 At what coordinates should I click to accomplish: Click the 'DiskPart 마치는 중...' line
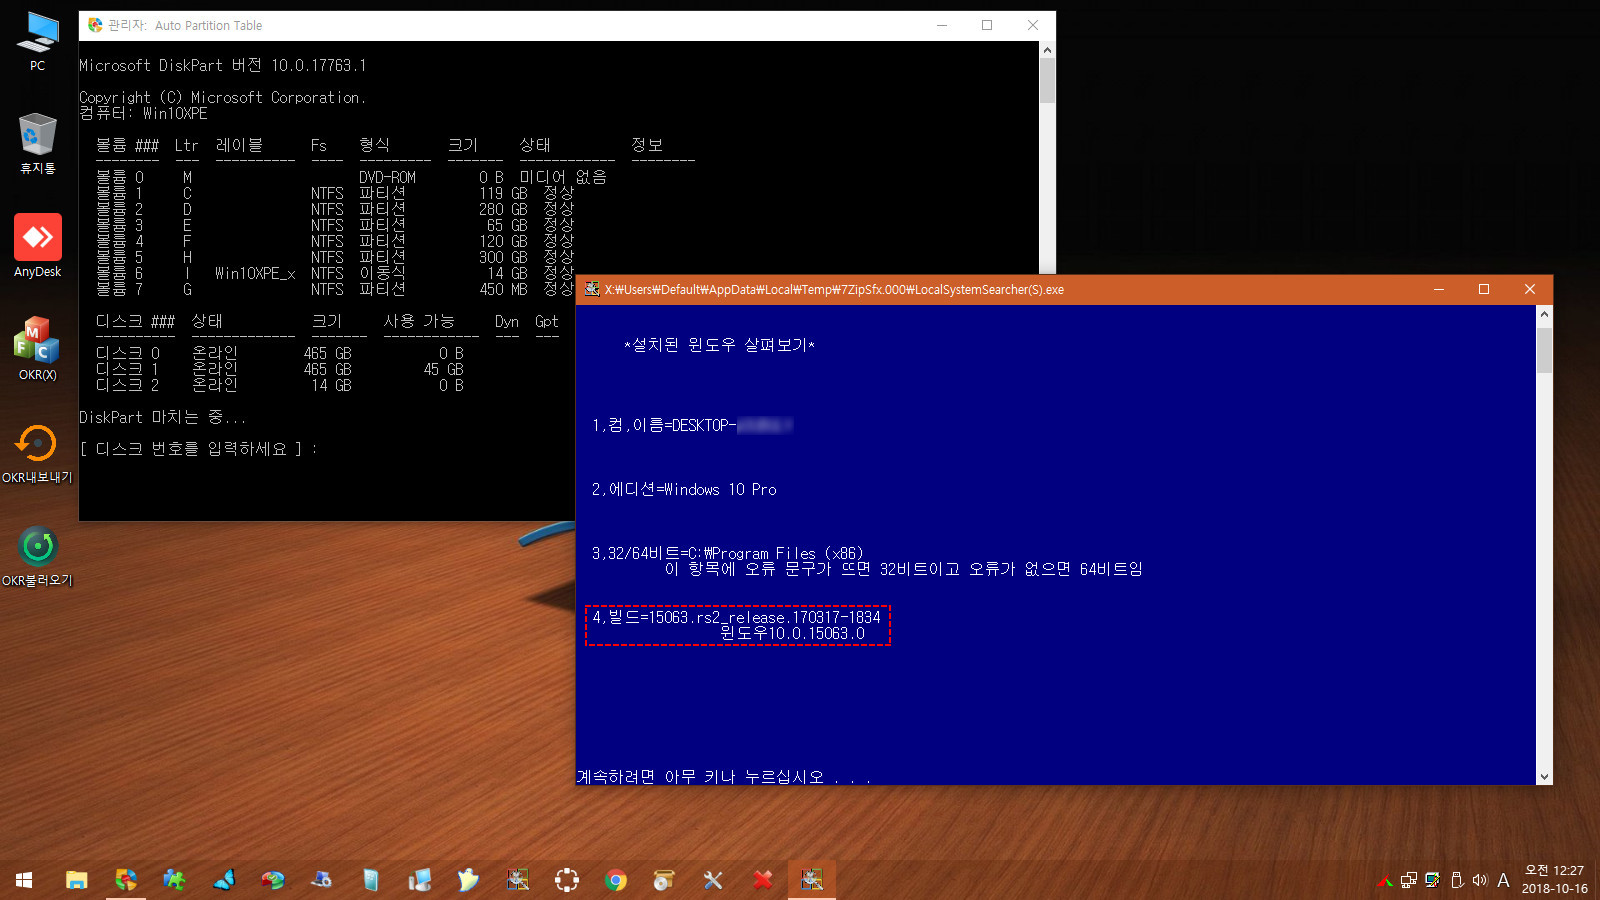click(x=162, y=417)
